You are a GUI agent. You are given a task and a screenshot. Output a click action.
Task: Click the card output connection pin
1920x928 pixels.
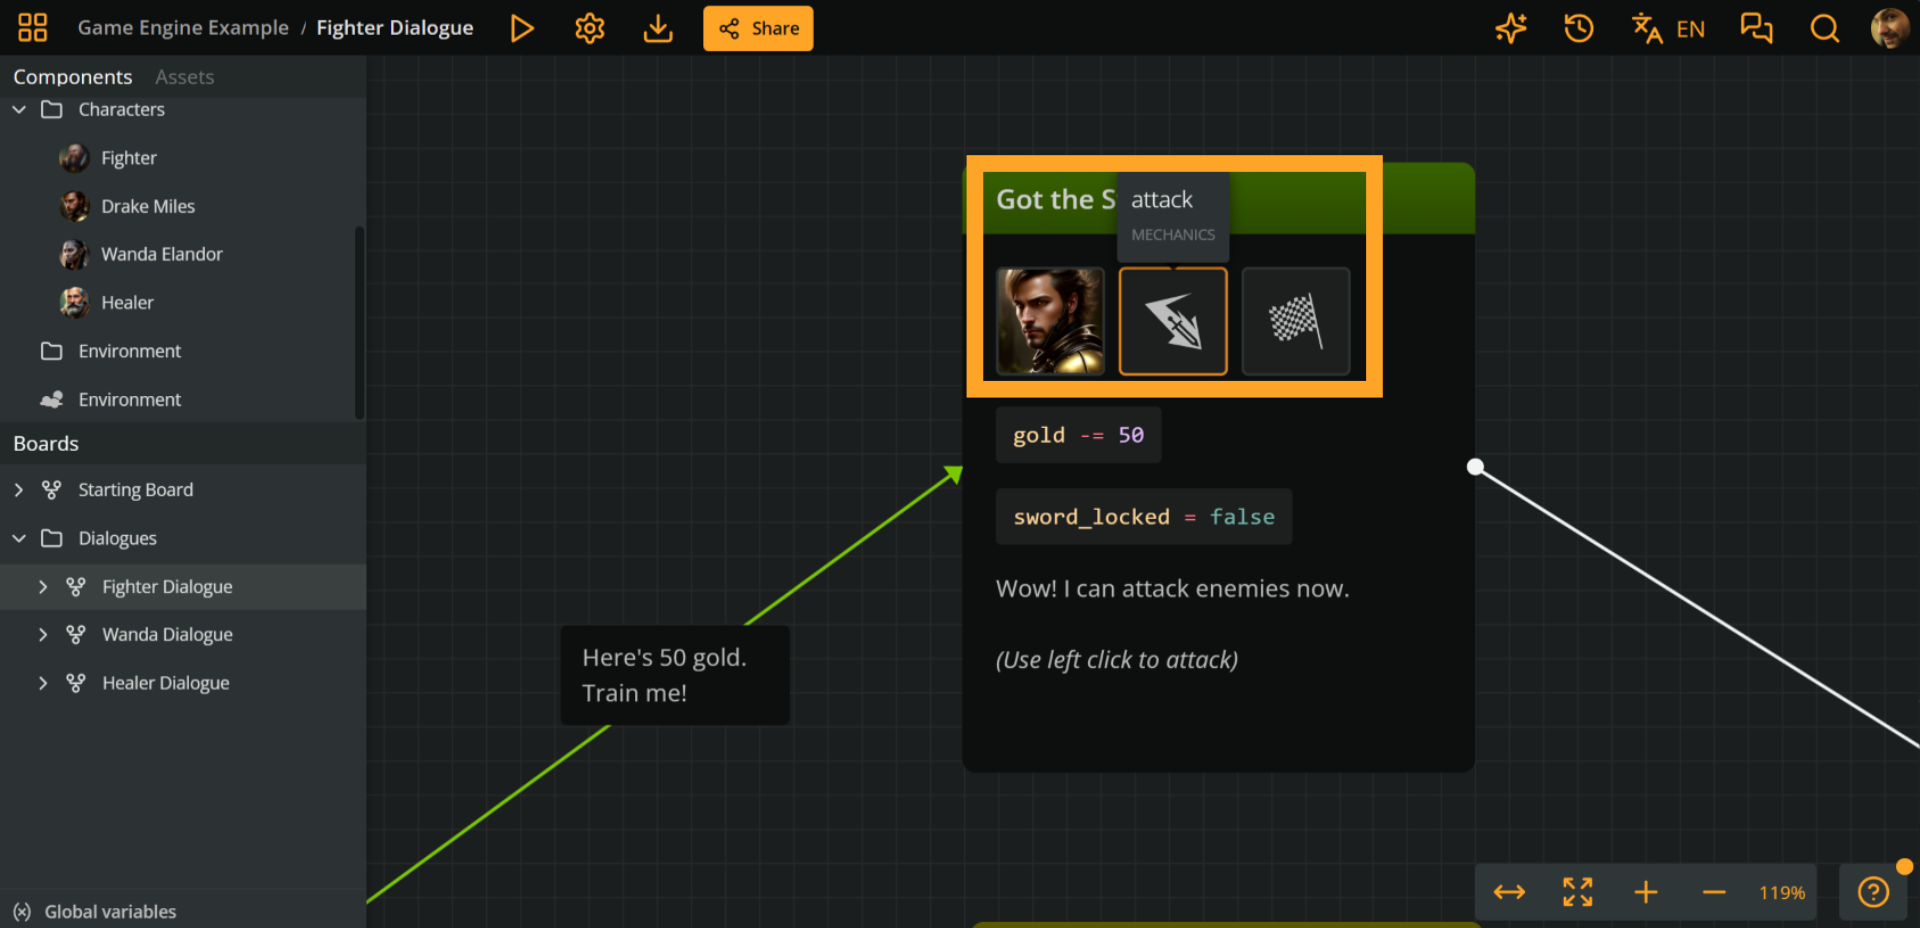(1475, 467)
